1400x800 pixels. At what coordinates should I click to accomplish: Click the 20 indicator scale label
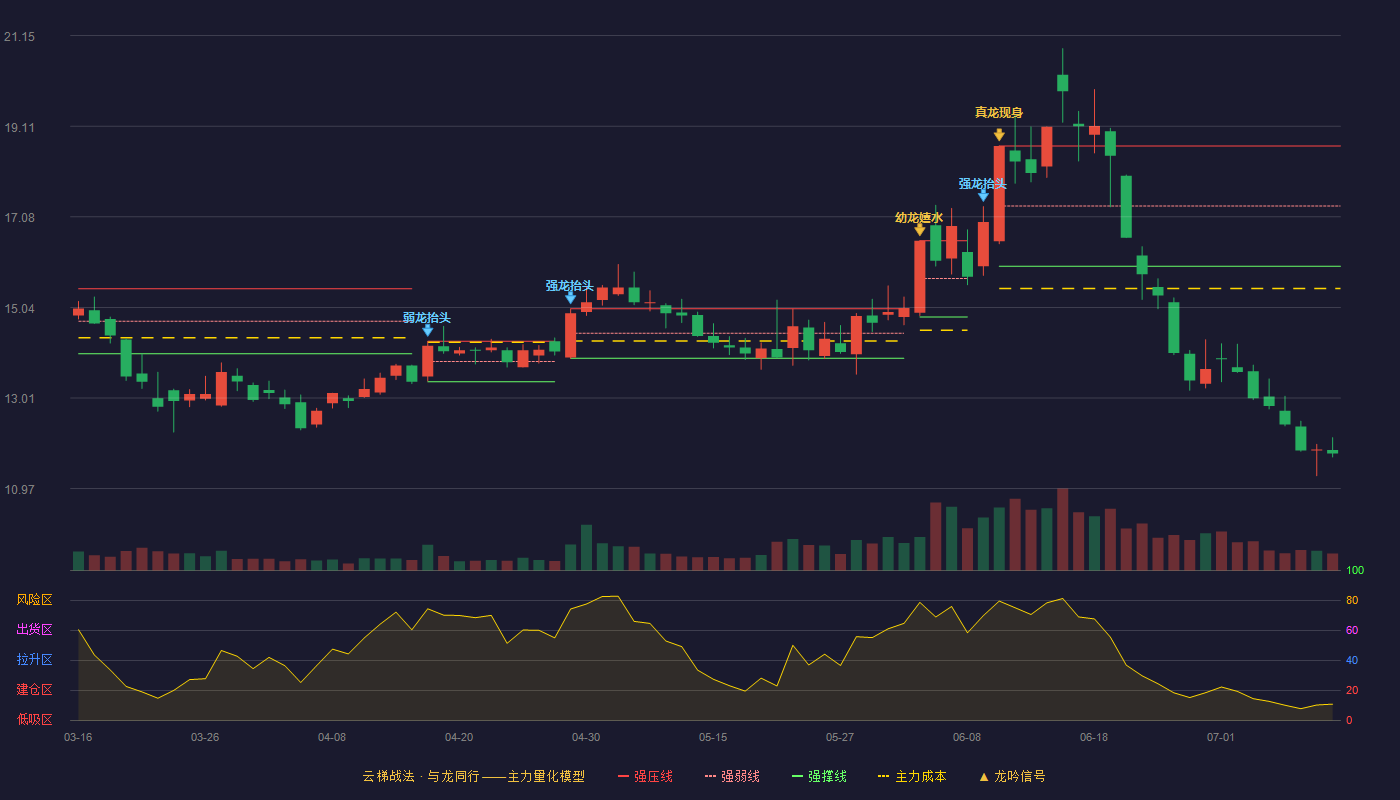coord(1352,691)
